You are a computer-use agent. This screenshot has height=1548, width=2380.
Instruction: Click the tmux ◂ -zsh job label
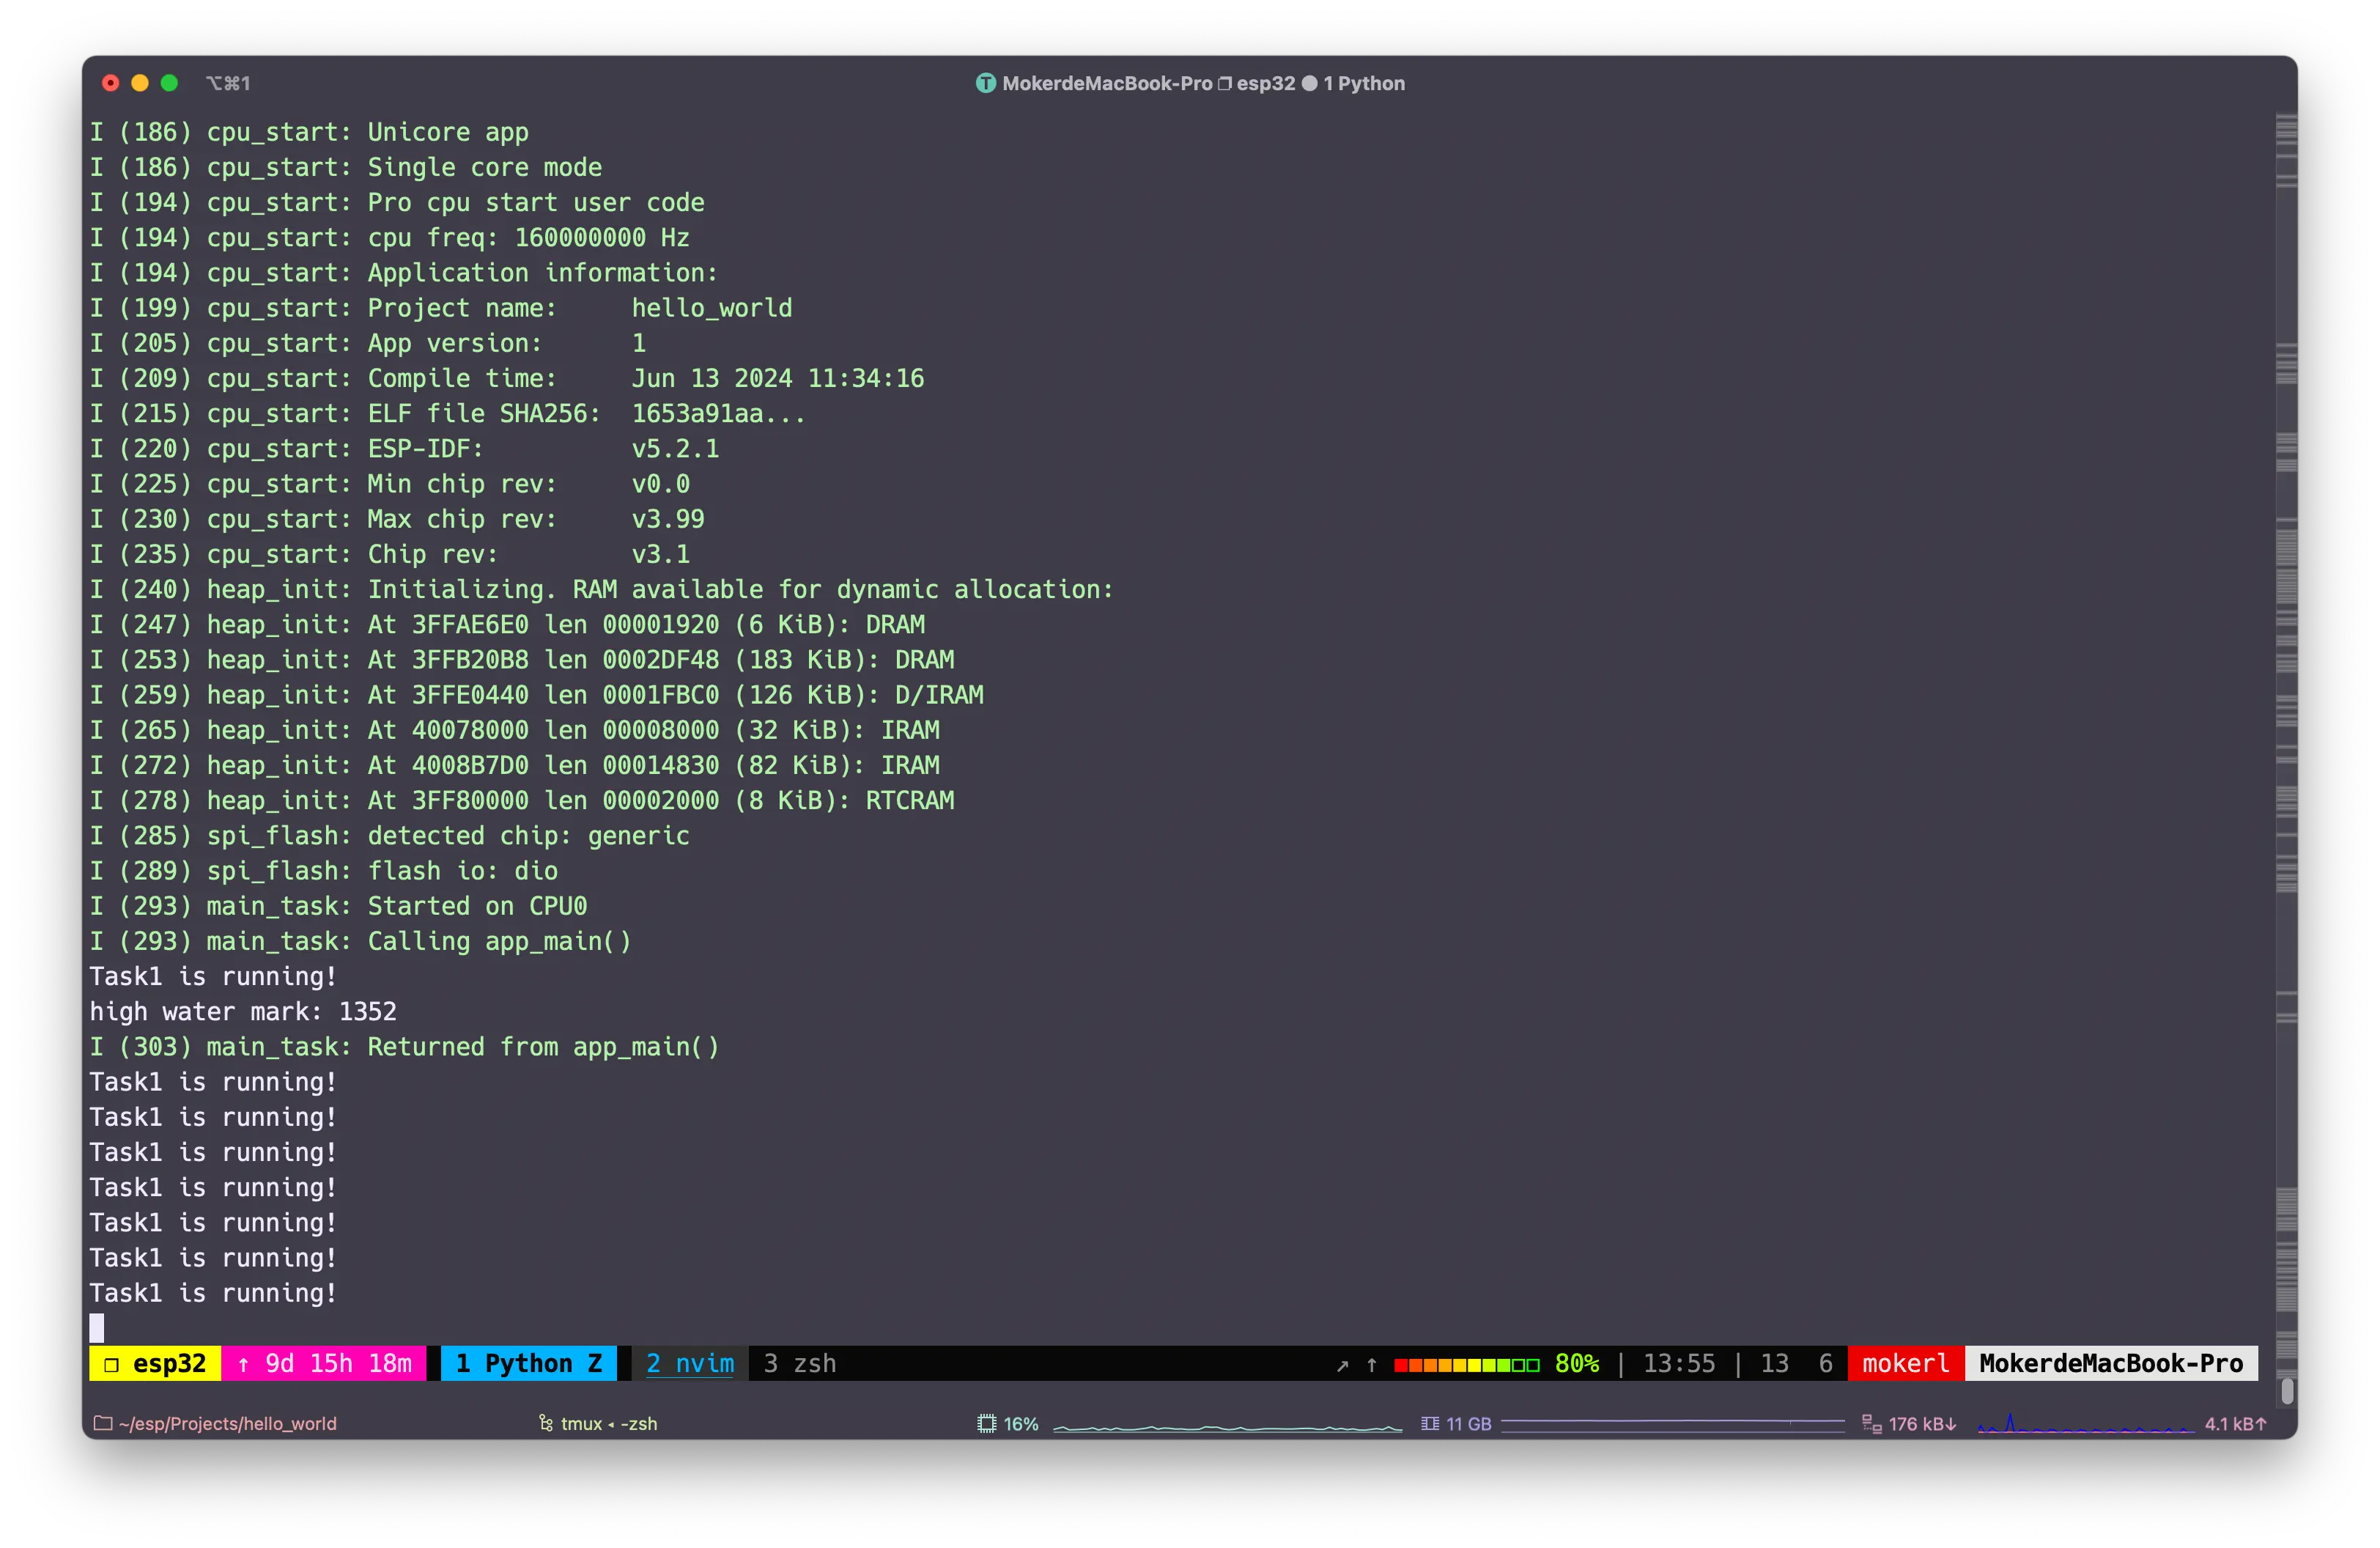point(609,1423)
